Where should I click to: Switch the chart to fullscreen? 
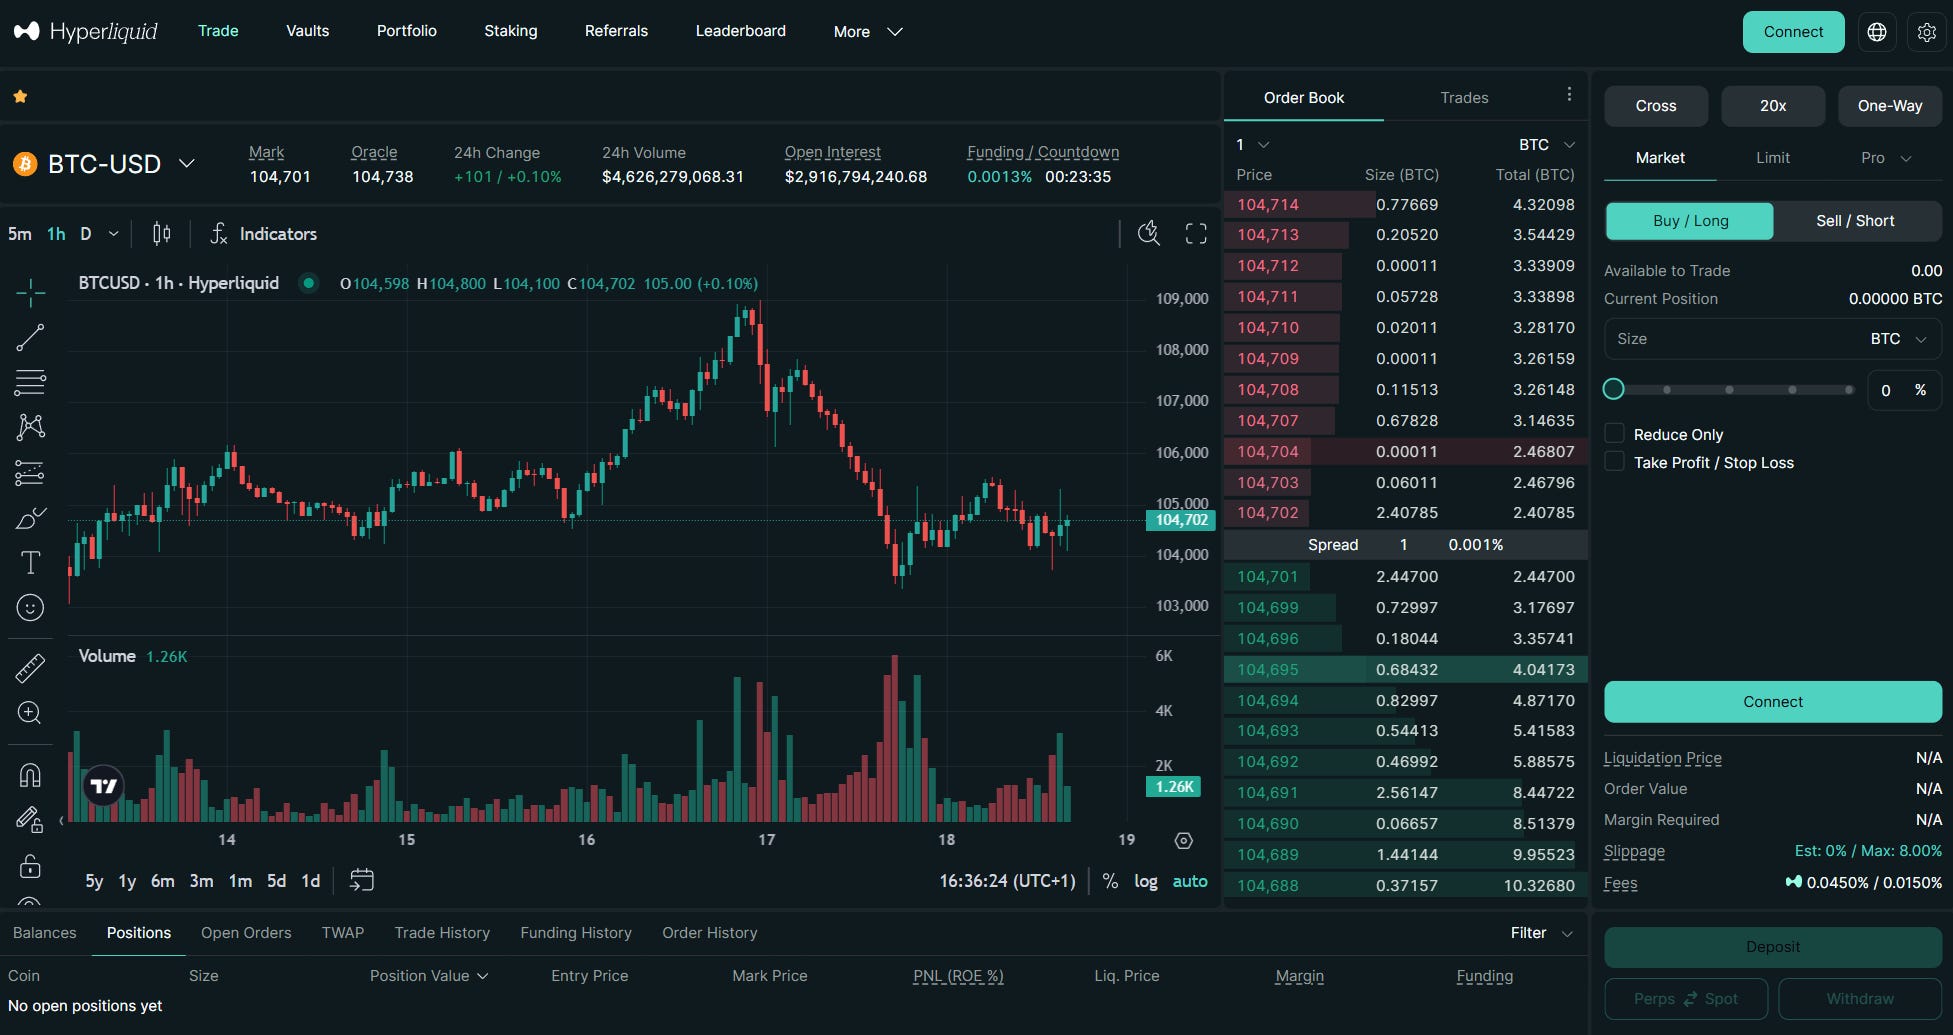pyautogui.click(x=1196, y=234)
